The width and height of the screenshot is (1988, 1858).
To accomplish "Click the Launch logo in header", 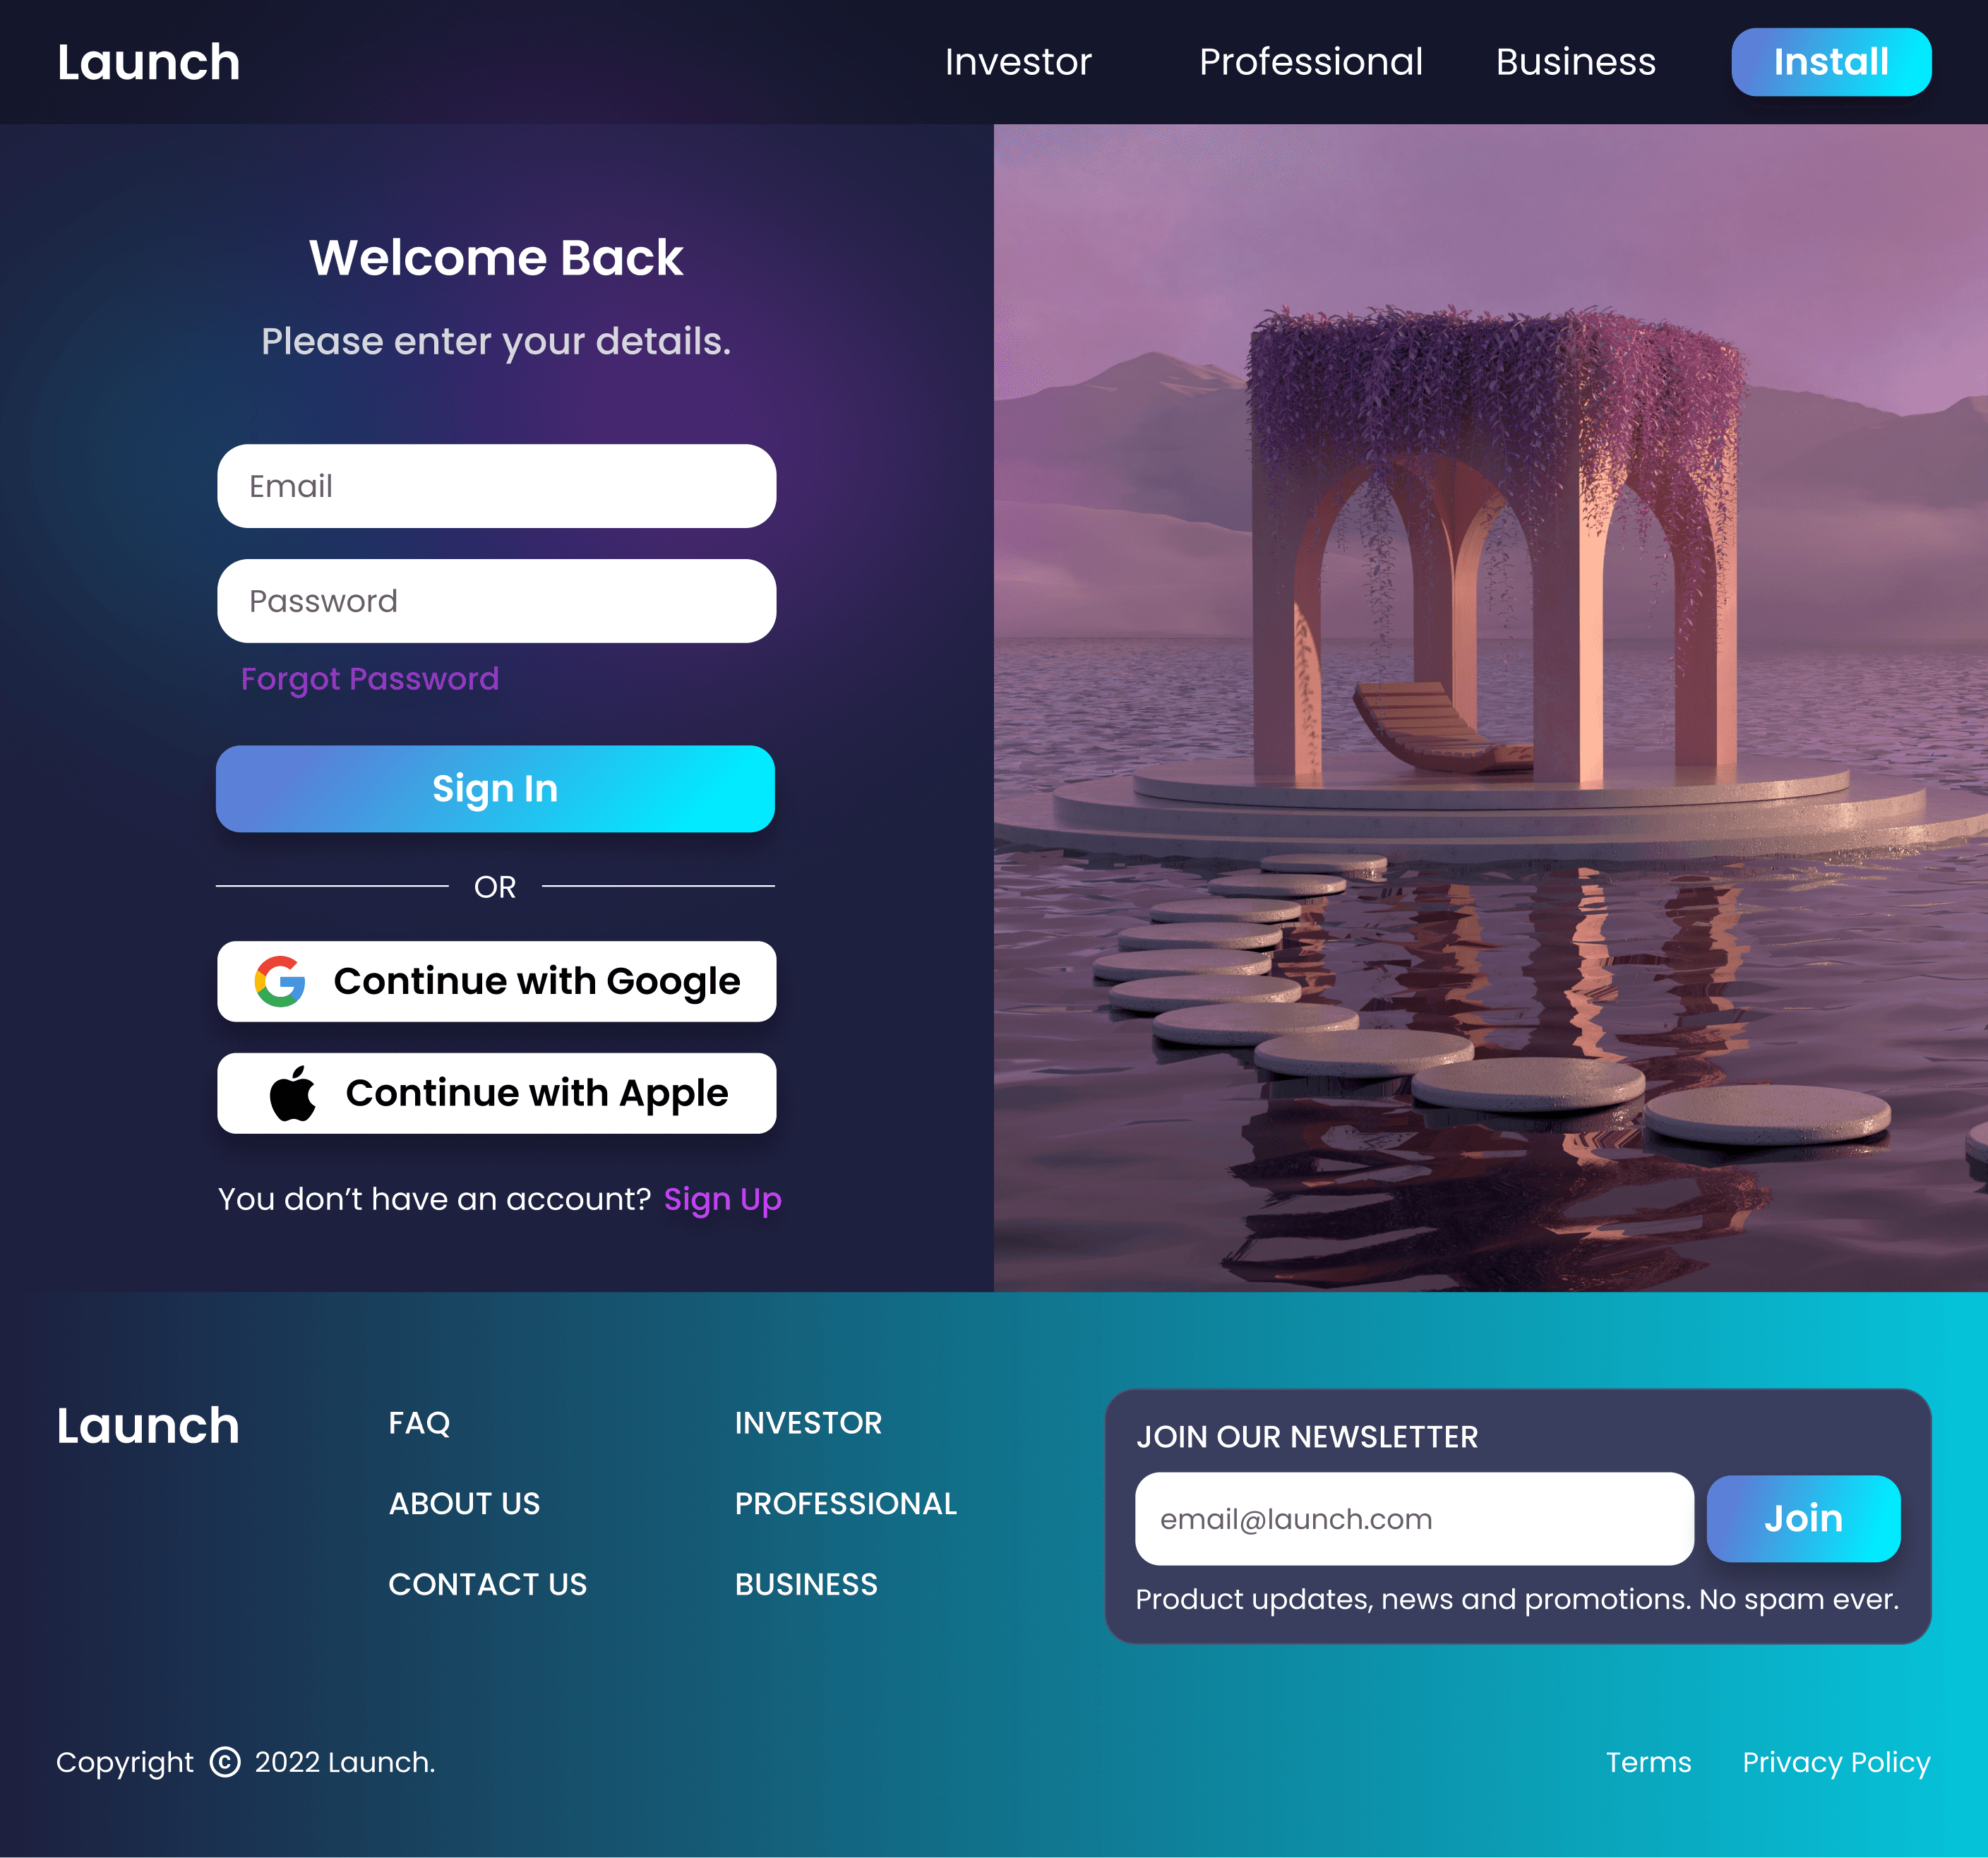I will pyautogui.click(x=148, y=62).
